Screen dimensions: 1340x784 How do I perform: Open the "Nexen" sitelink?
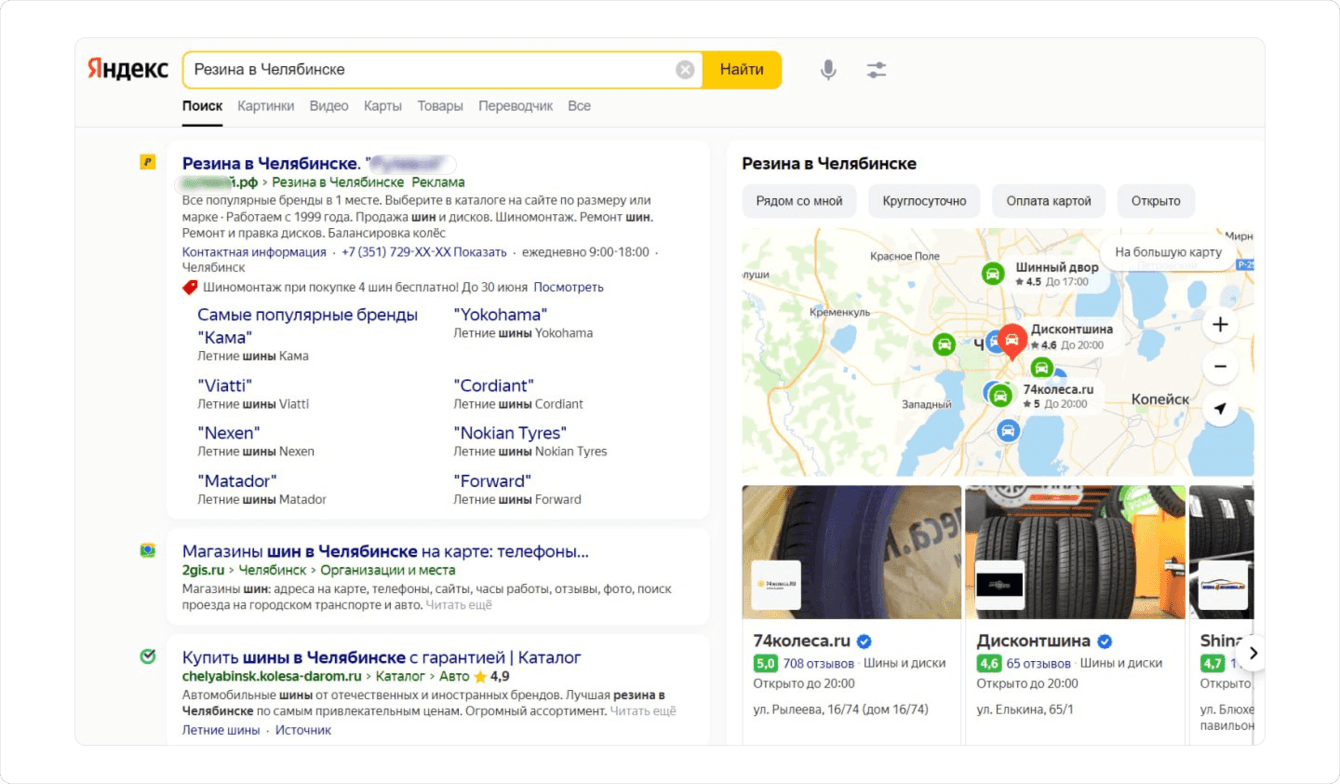pyautogui.click(x=228, y=433)
